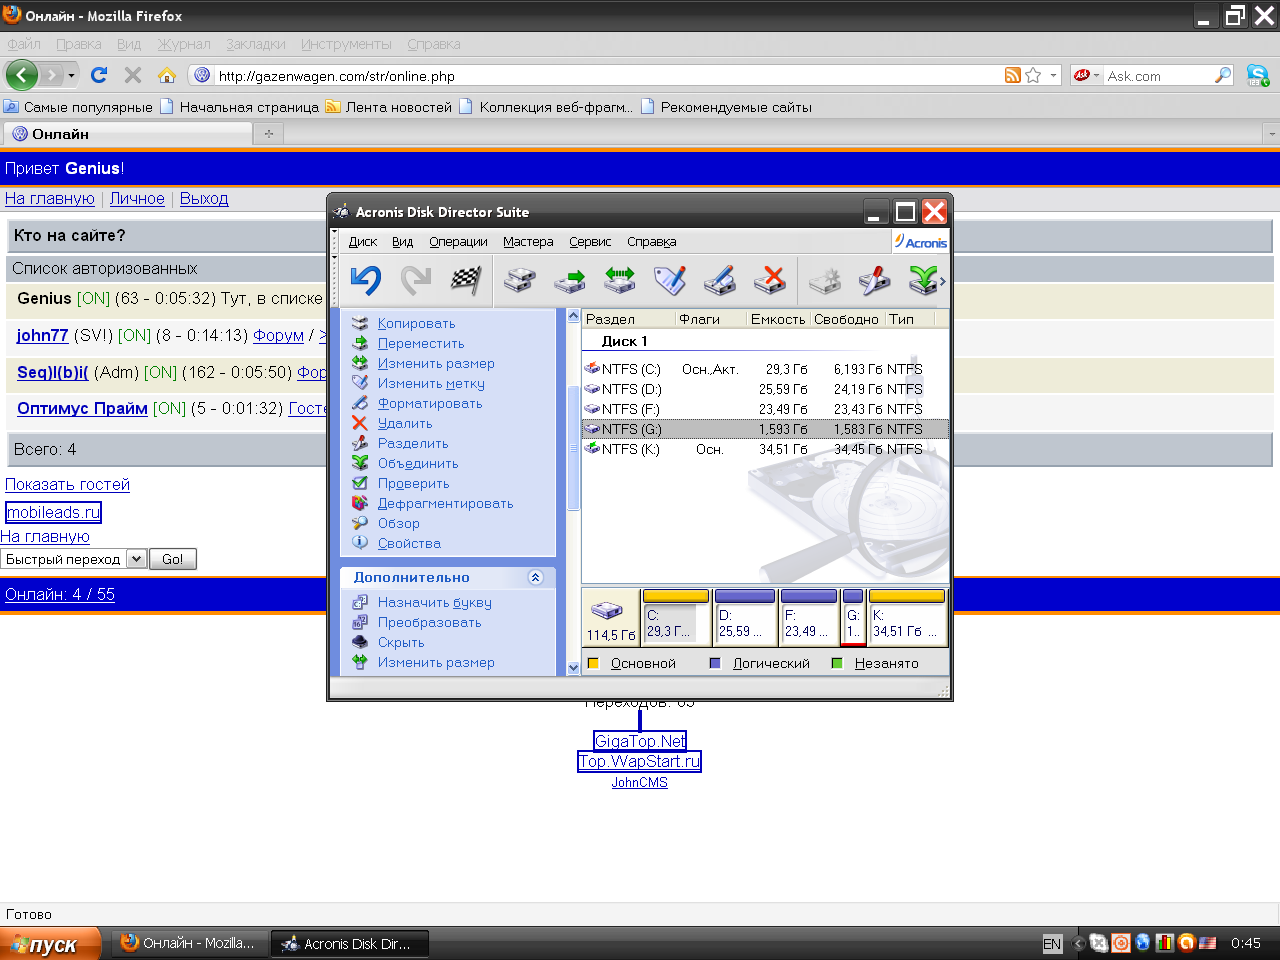This screenshot has height=960, width=1280.
Task: Click the Delete partition toolbar icon with the red X
Action: [770, 280]
